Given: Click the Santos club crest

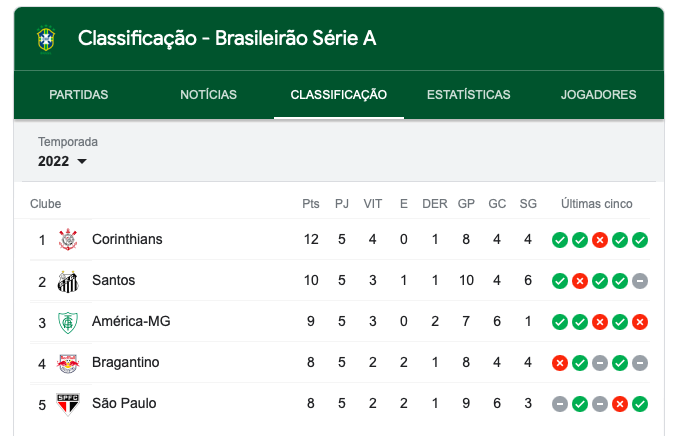Looking at the screenshot, I should (x=68, y=281).
